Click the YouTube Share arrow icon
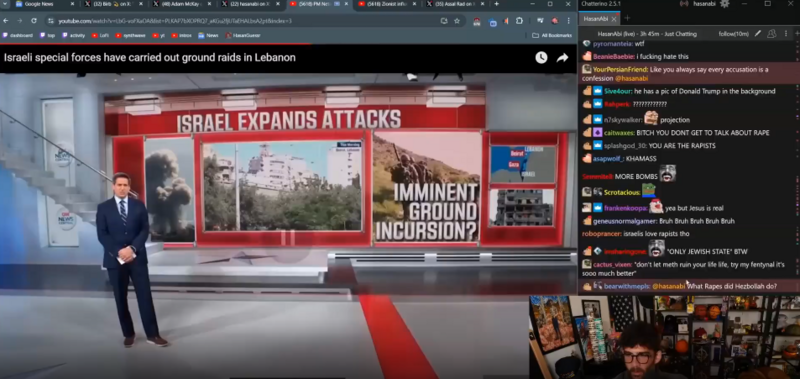The height and width of the screenshot is (379, 800). tap(562, 58)
